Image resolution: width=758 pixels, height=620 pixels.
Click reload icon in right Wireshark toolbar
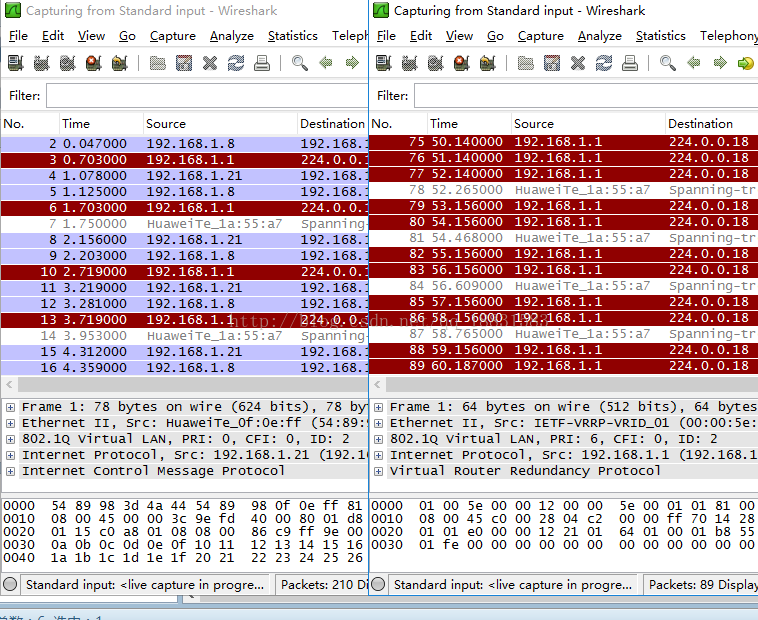(604, 63)
